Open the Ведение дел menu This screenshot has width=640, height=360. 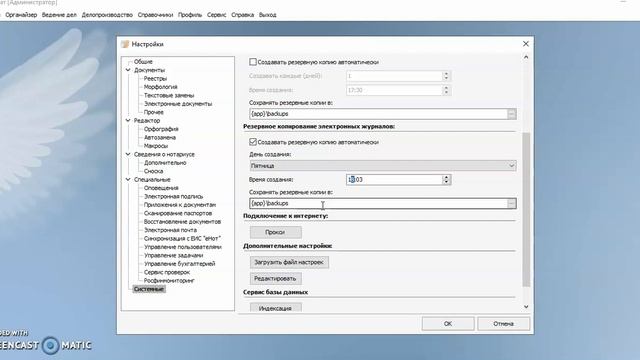point(59,15)
